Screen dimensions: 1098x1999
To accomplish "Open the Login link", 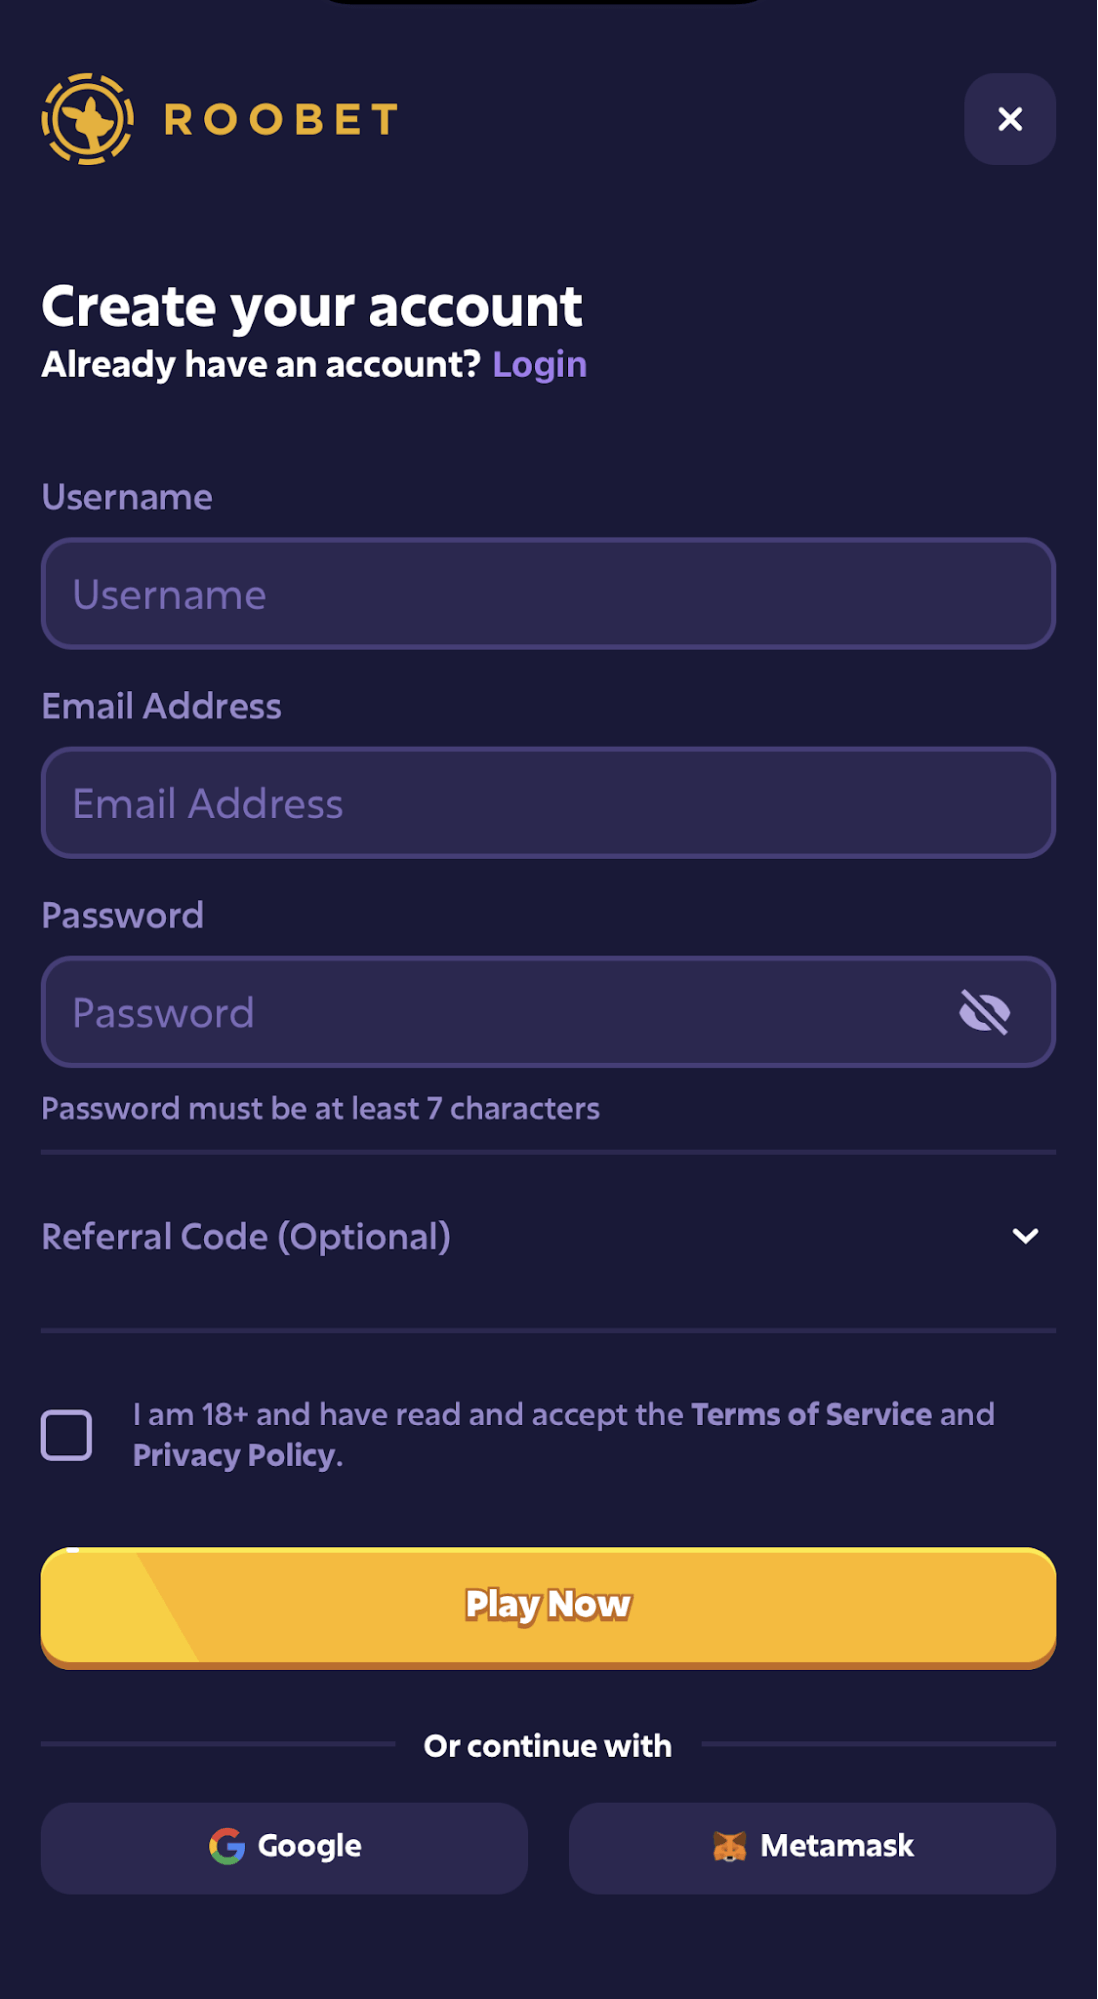I will [539, 365].
